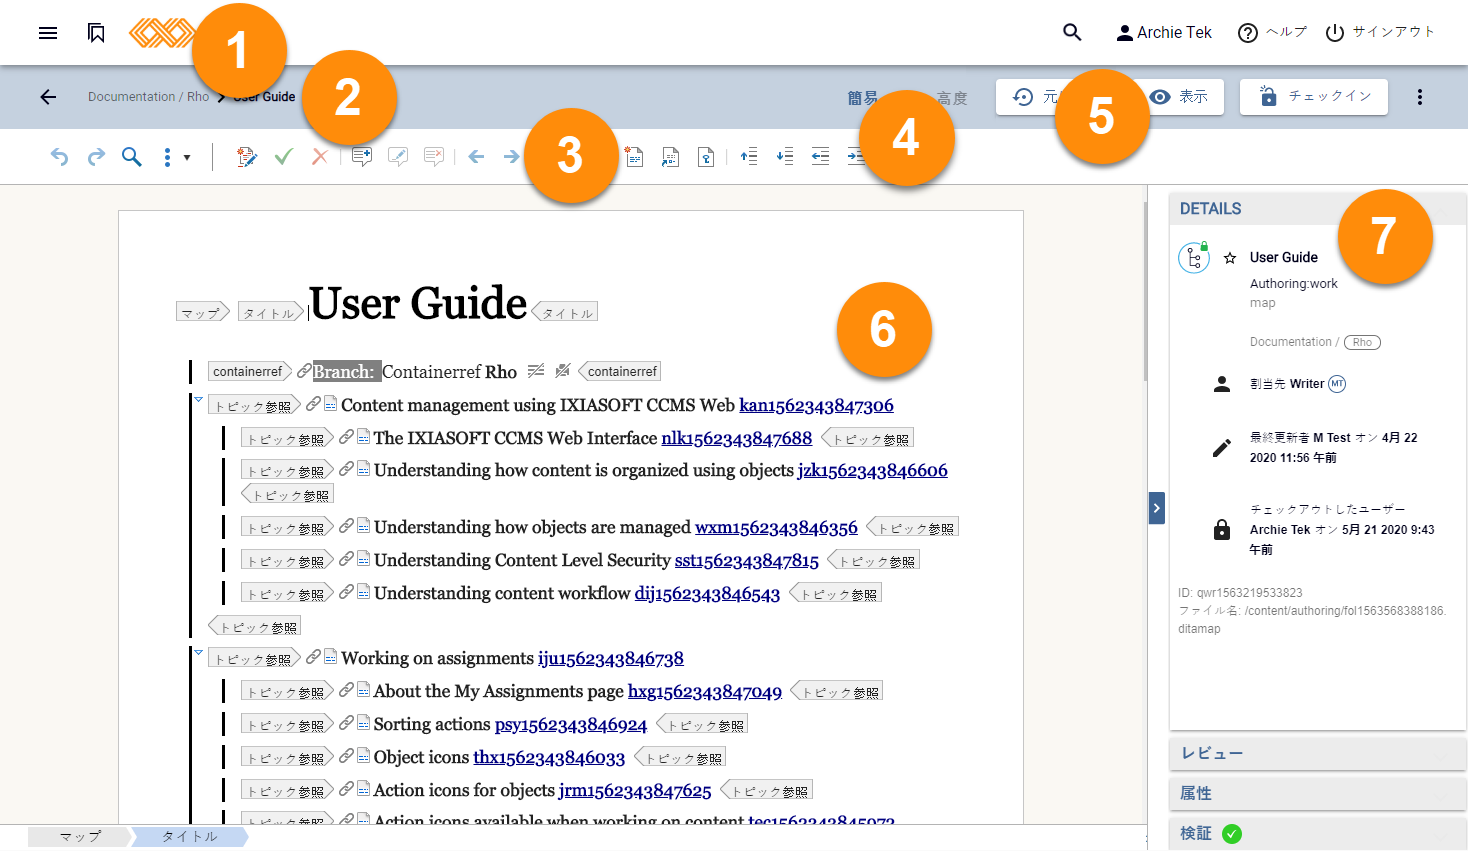Switch editor to 簡易 mode
This screenshot has width=1468, height=851.
(863, 98)
